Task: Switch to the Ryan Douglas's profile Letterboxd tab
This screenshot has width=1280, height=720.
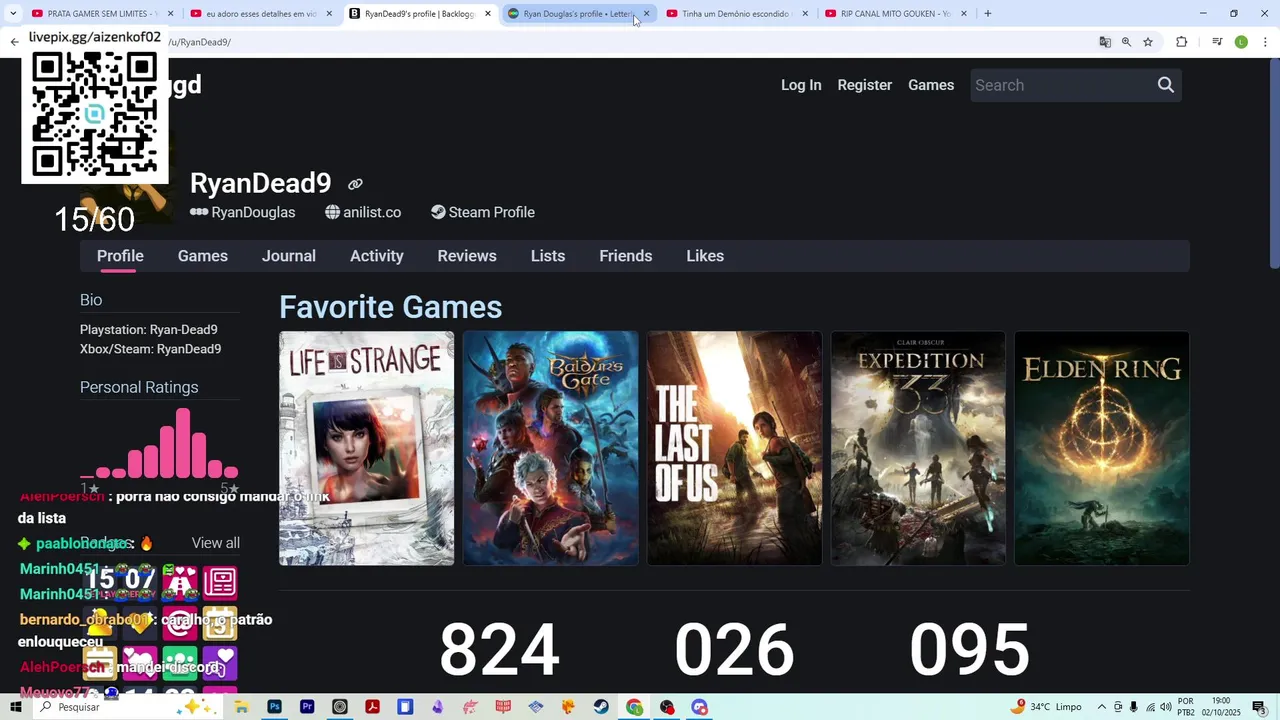Action: pos(578,13)
